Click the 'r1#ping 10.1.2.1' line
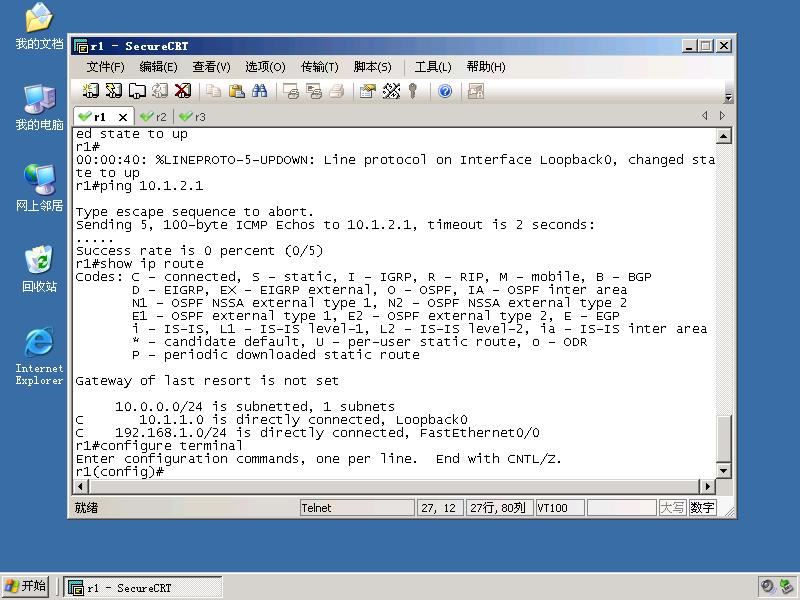800x600 pixels. (x=139, y=186)
